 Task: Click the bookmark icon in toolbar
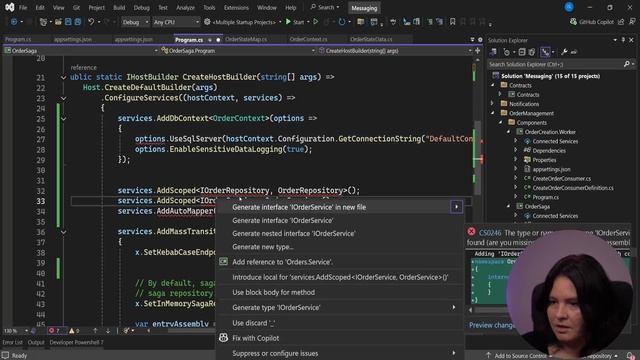click(x=452, y=22)
